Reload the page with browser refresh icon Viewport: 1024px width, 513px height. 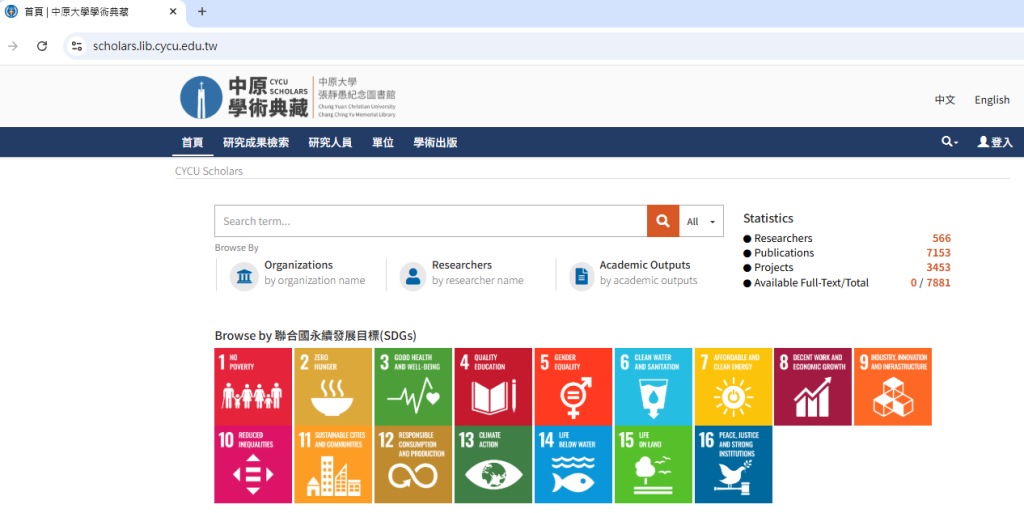[x=42, y=46]
